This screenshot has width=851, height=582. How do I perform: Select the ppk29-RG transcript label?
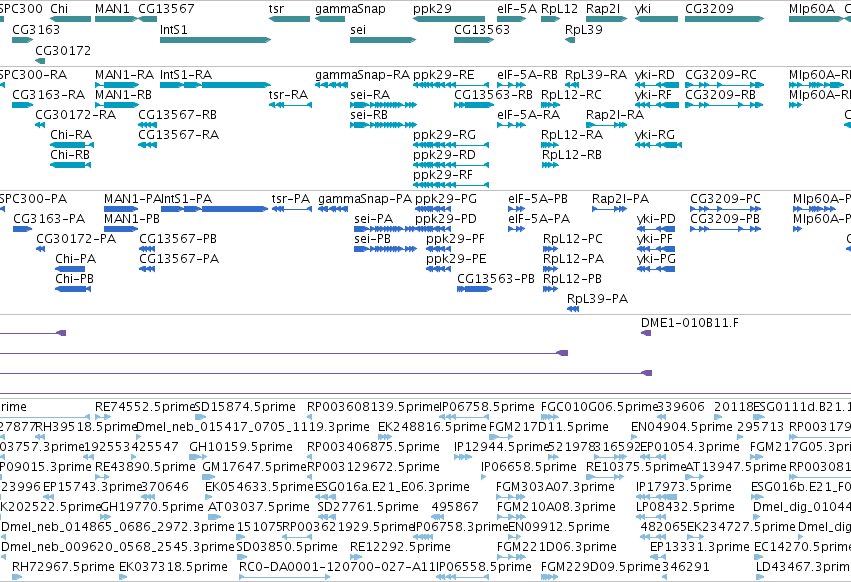(444, 135)
